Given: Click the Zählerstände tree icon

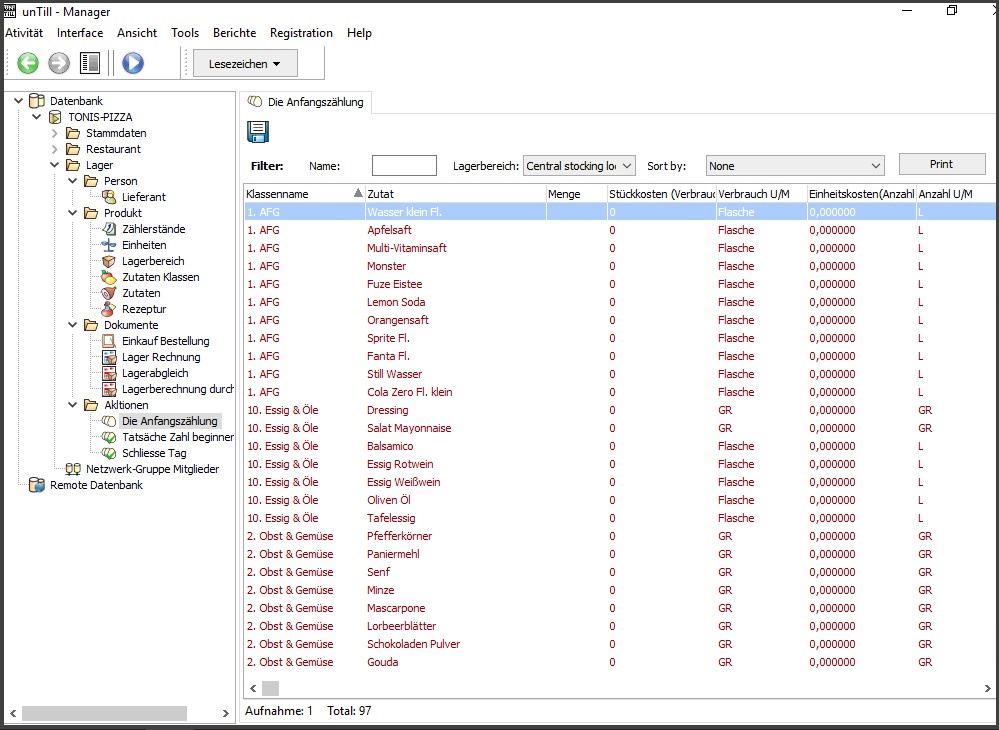Looking at the screenshot, I should pyautogui.click(x=110, y=229).
